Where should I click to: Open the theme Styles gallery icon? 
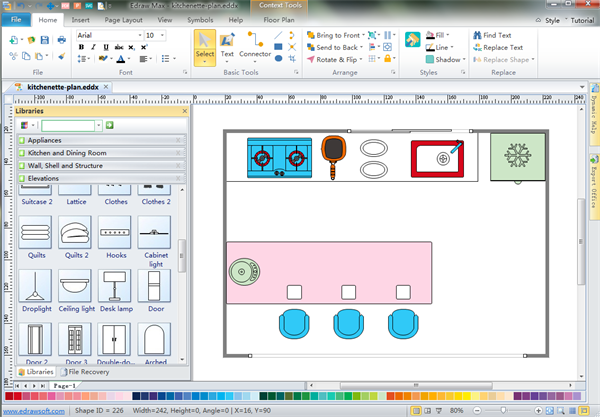[x=412, y=40]
